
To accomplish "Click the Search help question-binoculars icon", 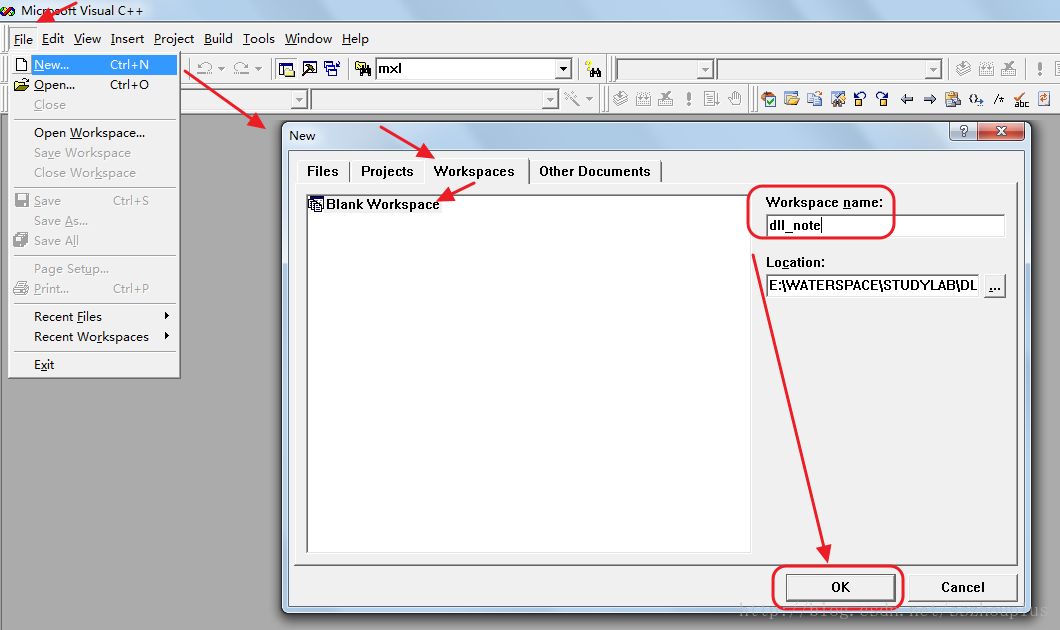I will [593, 69].
